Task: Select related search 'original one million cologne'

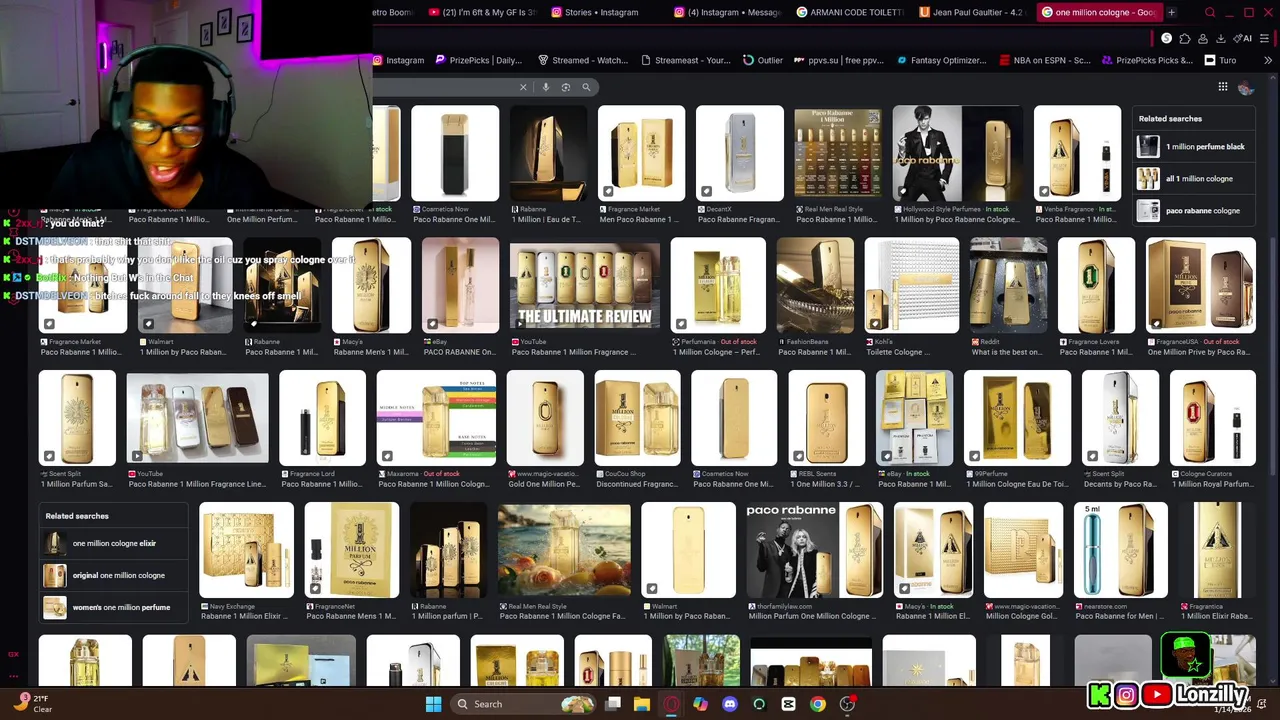Action: pyautogui.click(x=114, y=575)
